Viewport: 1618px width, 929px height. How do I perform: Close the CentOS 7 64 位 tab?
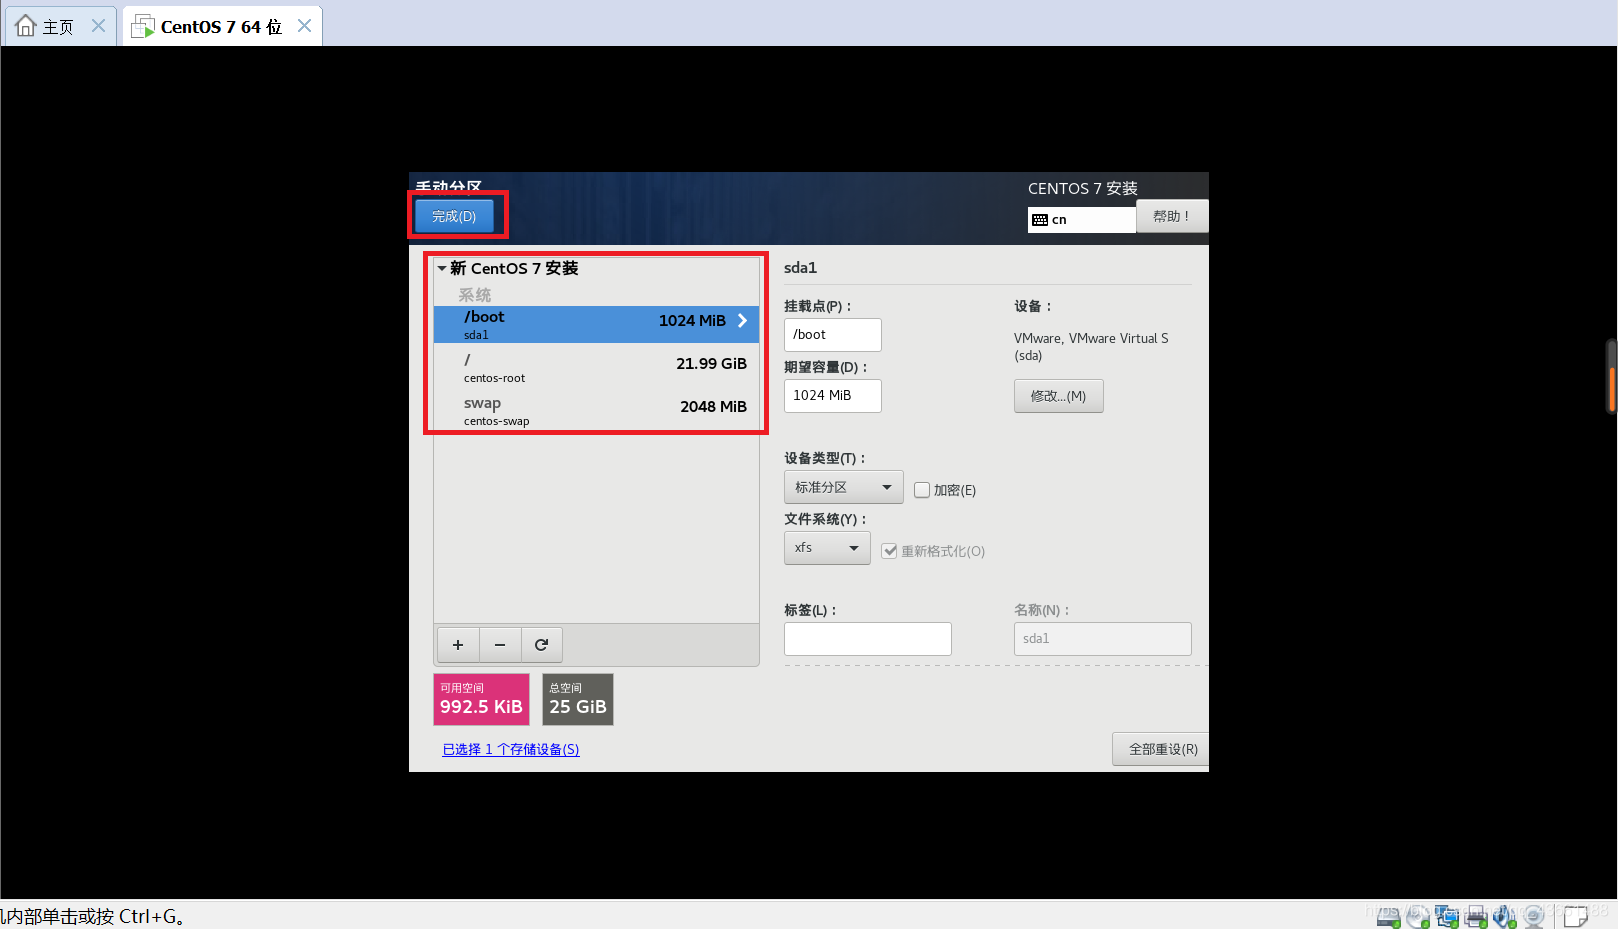pos(304,26)
